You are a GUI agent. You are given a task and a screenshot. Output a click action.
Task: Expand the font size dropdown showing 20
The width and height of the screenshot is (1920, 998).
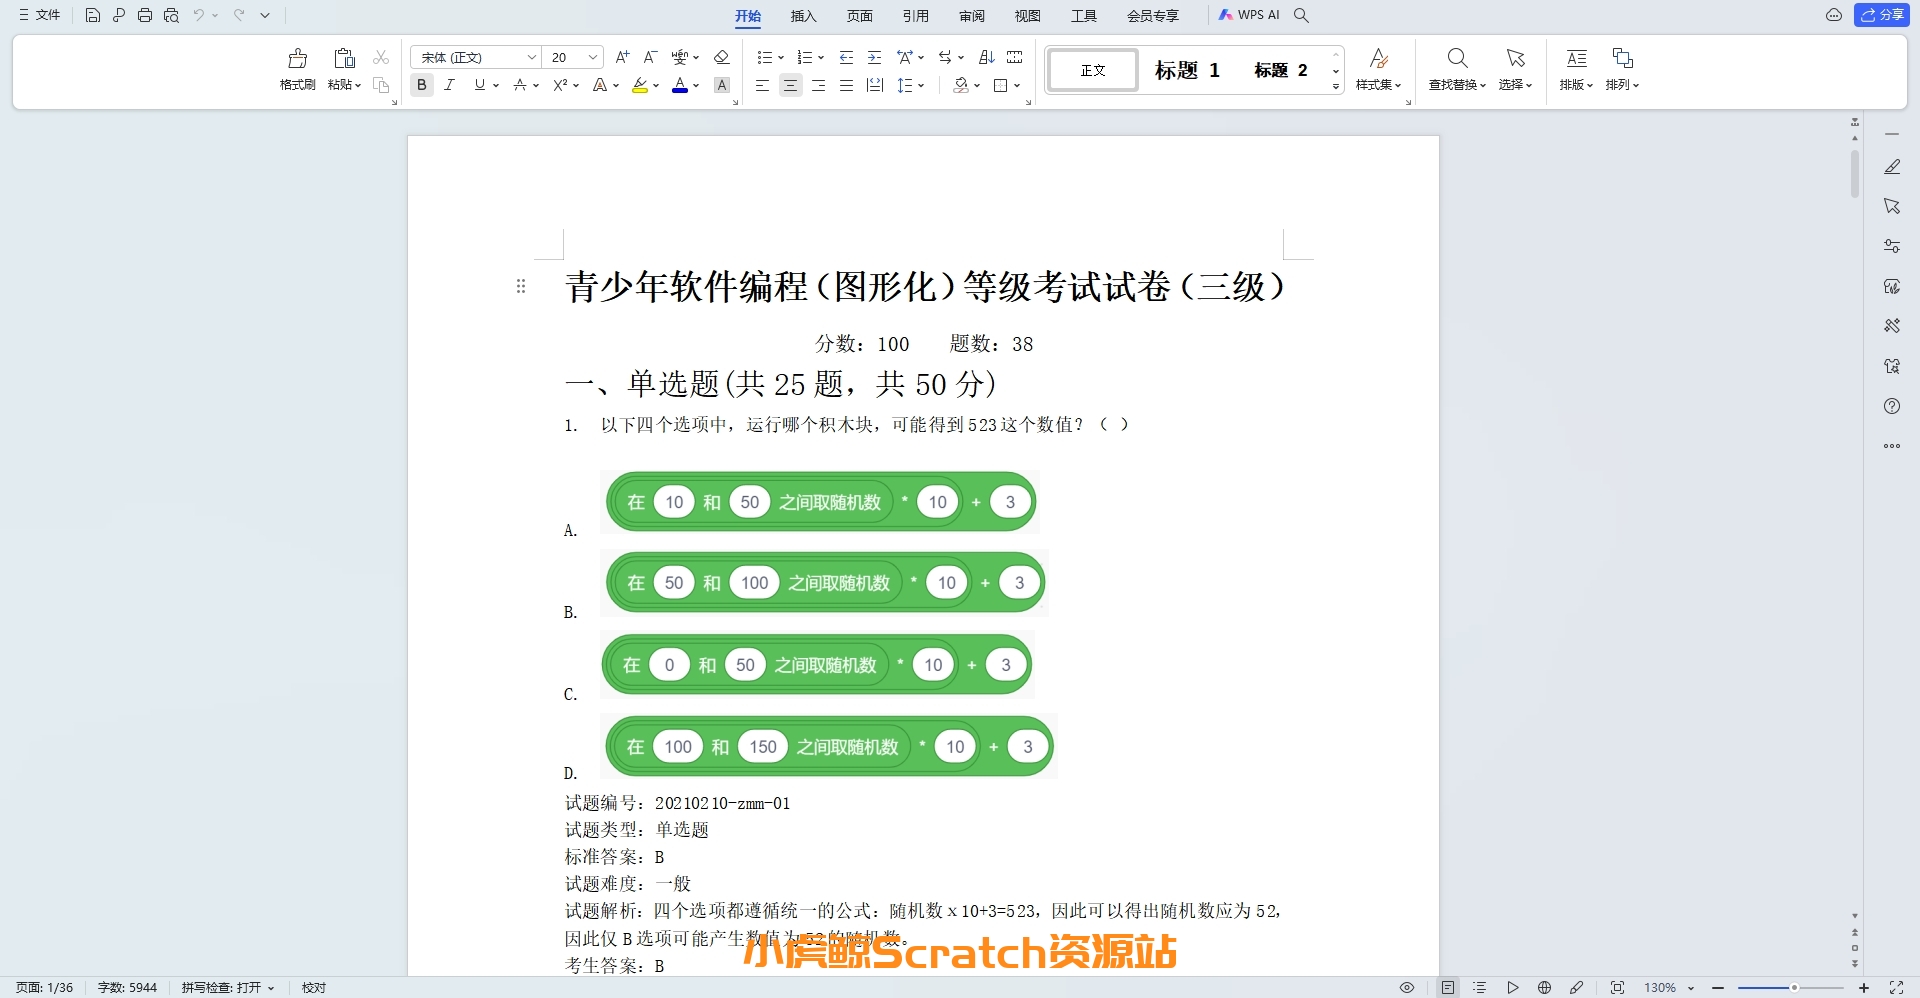coord(592,57)
